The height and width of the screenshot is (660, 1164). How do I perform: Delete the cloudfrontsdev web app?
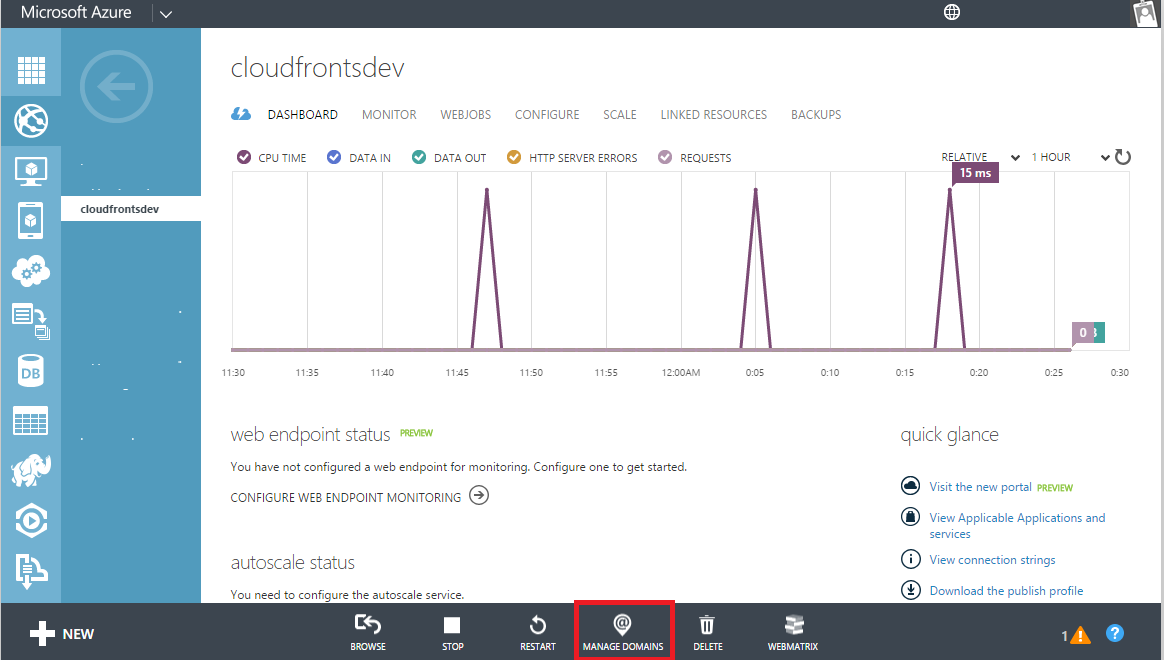(707, 633)
